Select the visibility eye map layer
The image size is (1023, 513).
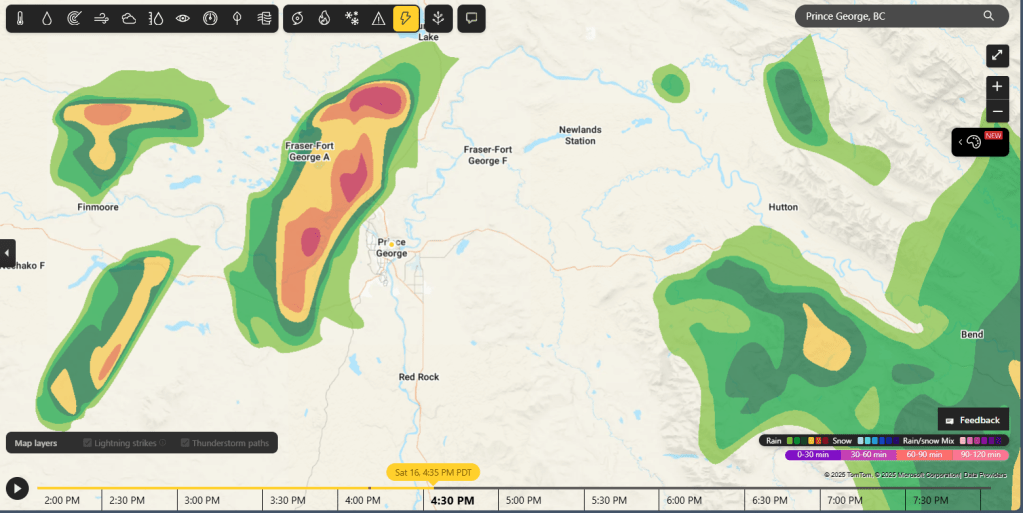182,18
